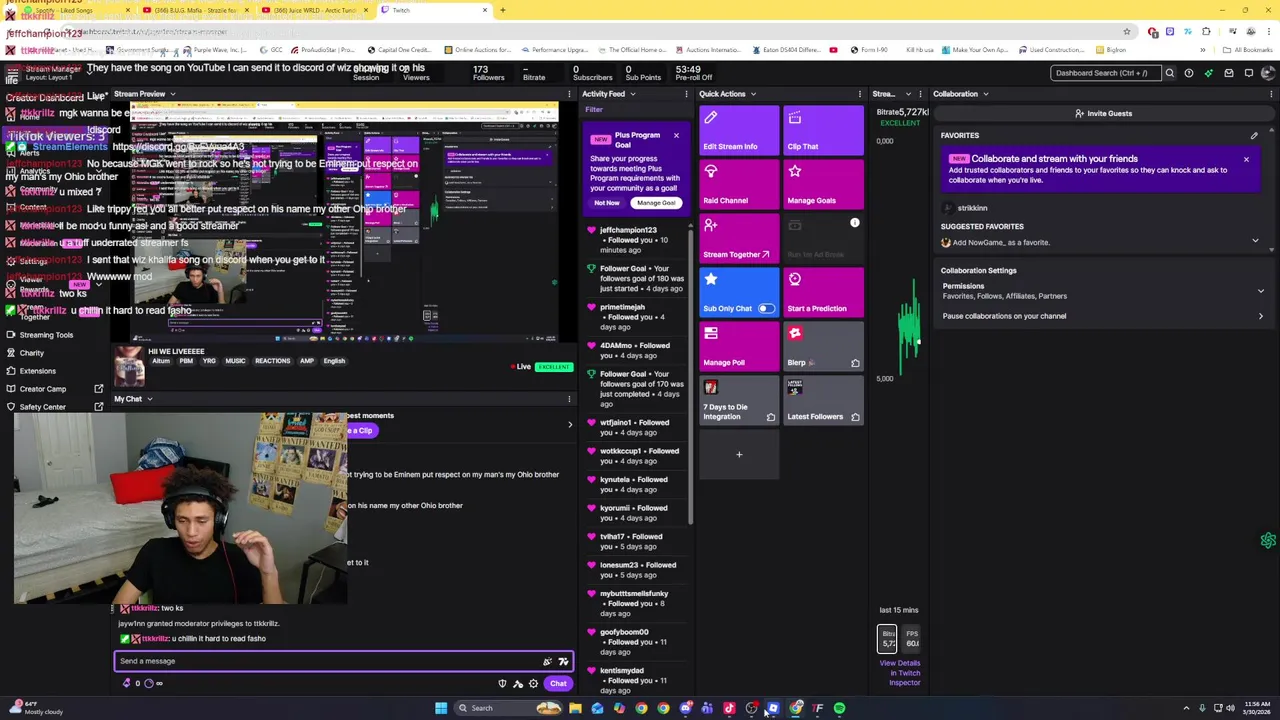1280x720 pixels.
Task: Open the Stream health panel dropdown
Action: 907,94
